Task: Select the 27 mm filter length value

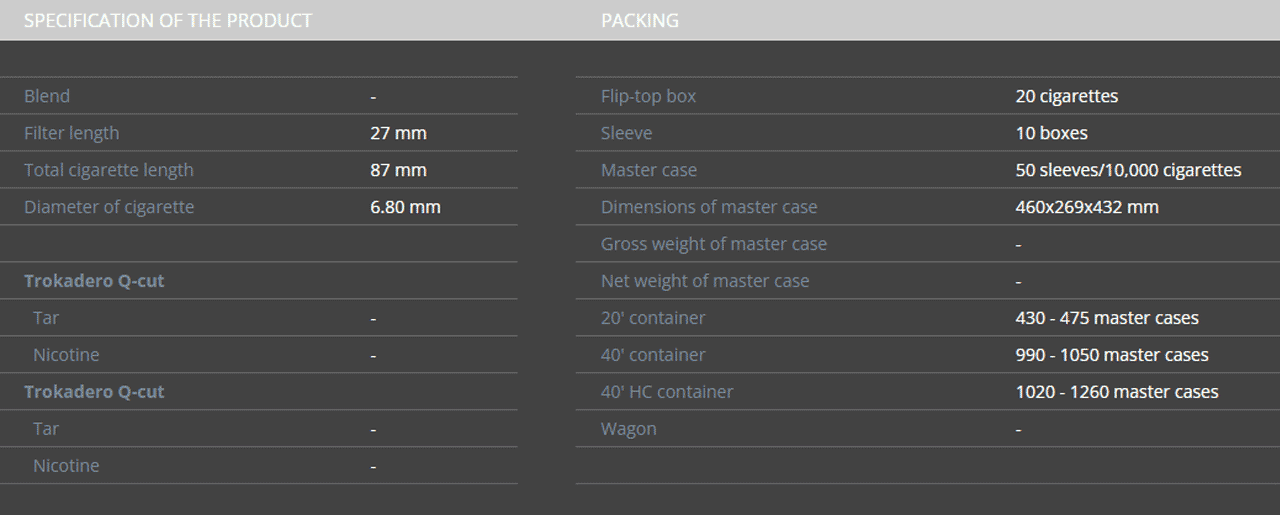Action: 398,133
